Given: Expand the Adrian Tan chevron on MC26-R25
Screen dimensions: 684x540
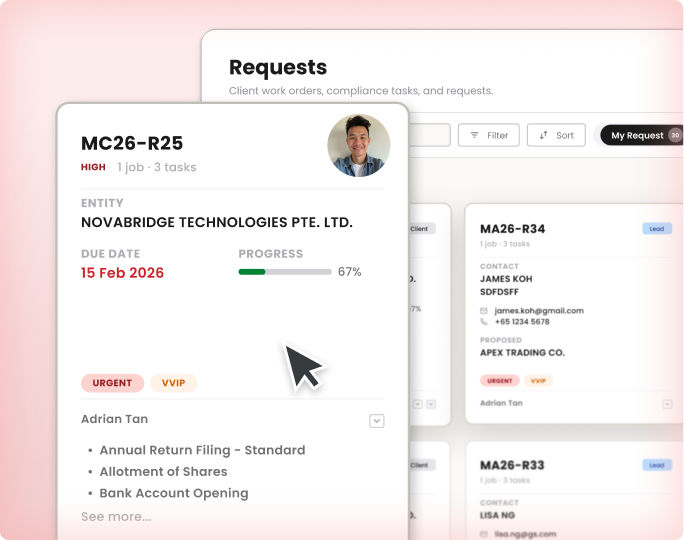Looking at the screenshot, I should point(377,421).
